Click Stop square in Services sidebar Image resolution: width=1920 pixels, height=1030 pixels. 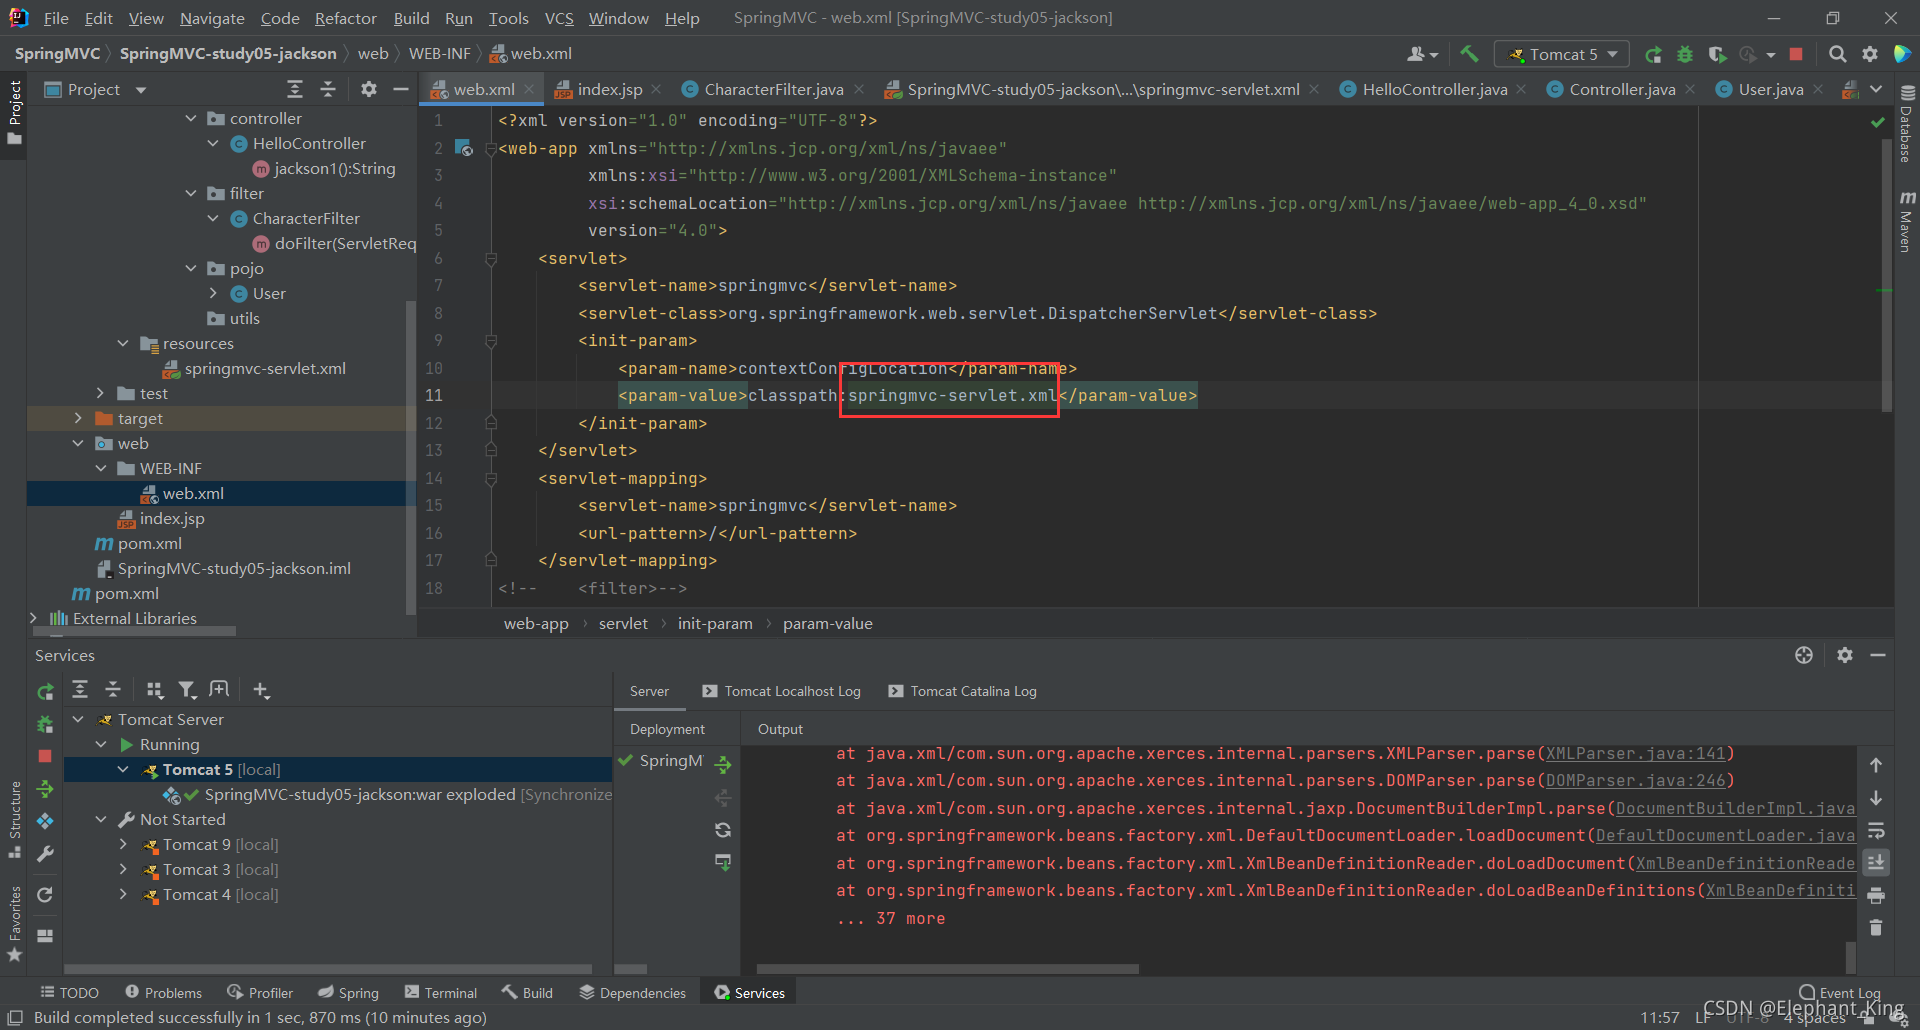(x=45, y=756)
